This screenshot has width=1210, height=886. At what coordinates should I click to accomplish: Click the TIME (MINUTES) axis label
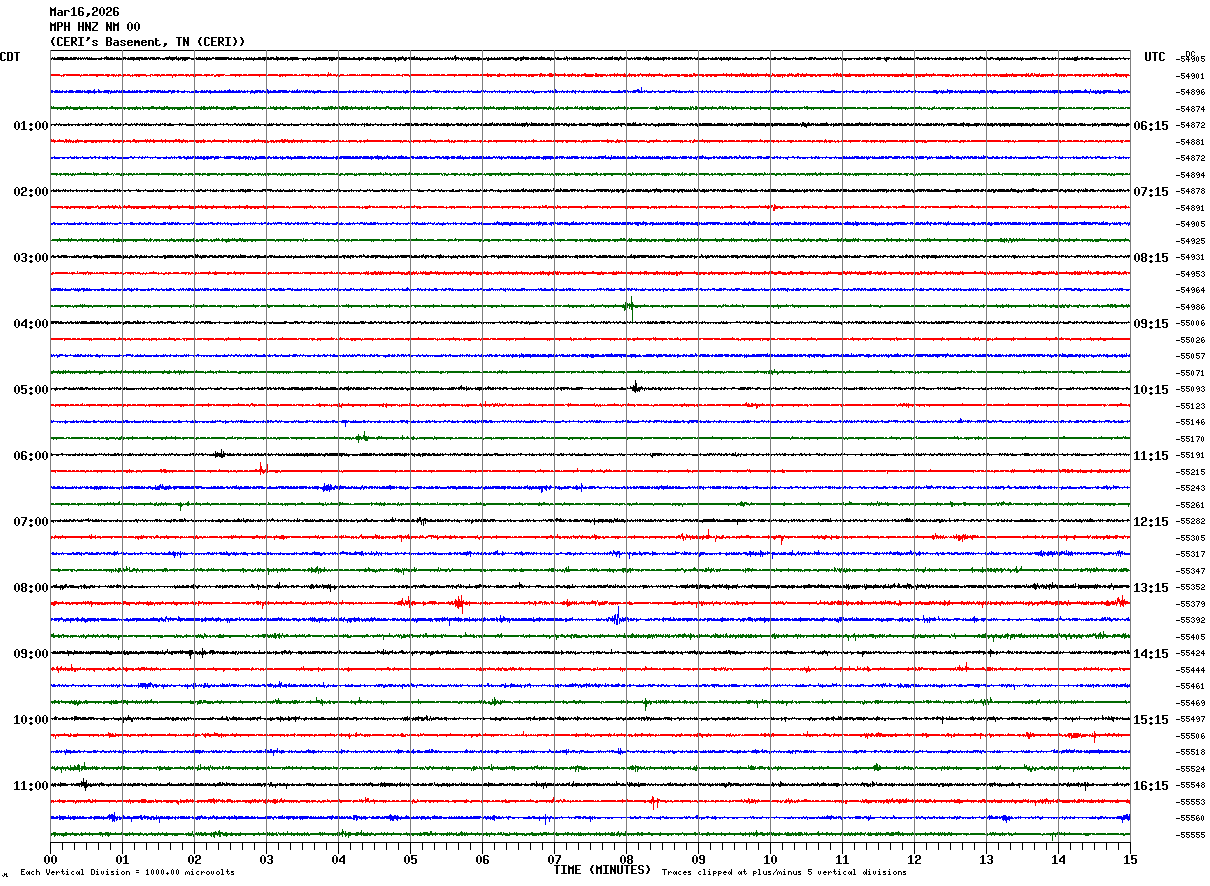[x=602, y=870]
